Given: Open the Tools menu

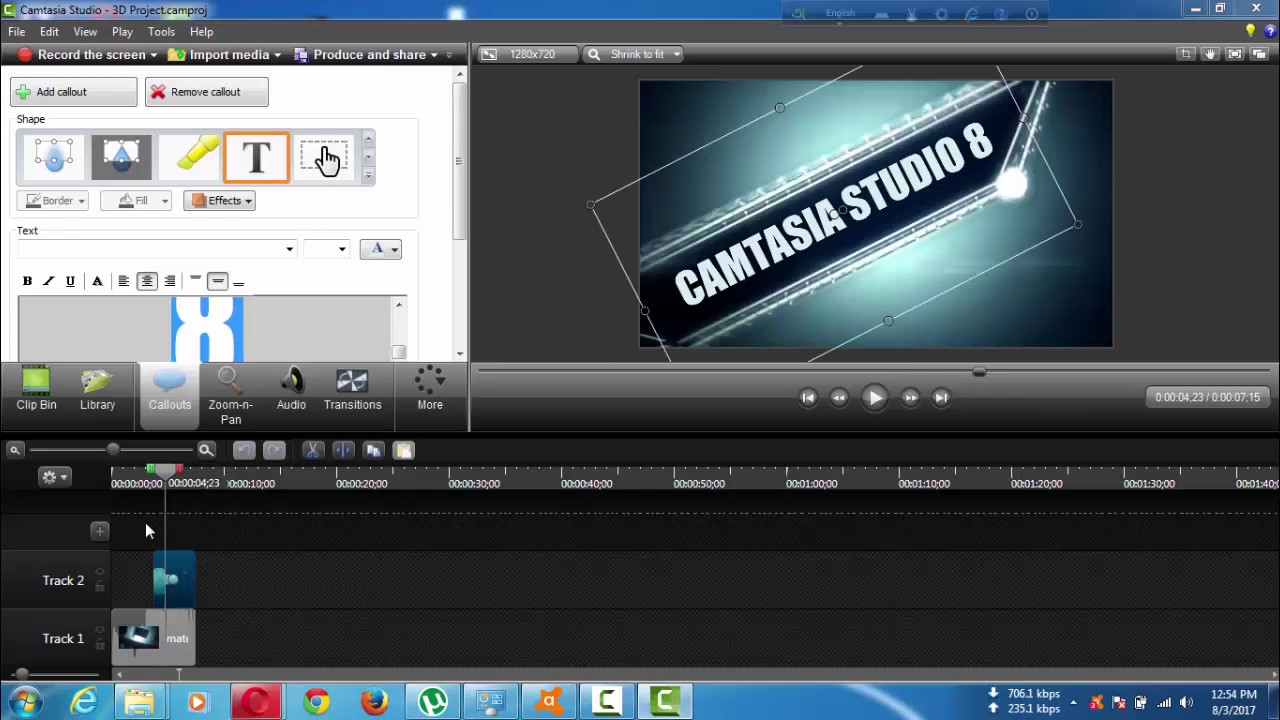Looking at the screenshot, I should pos(161,31).
